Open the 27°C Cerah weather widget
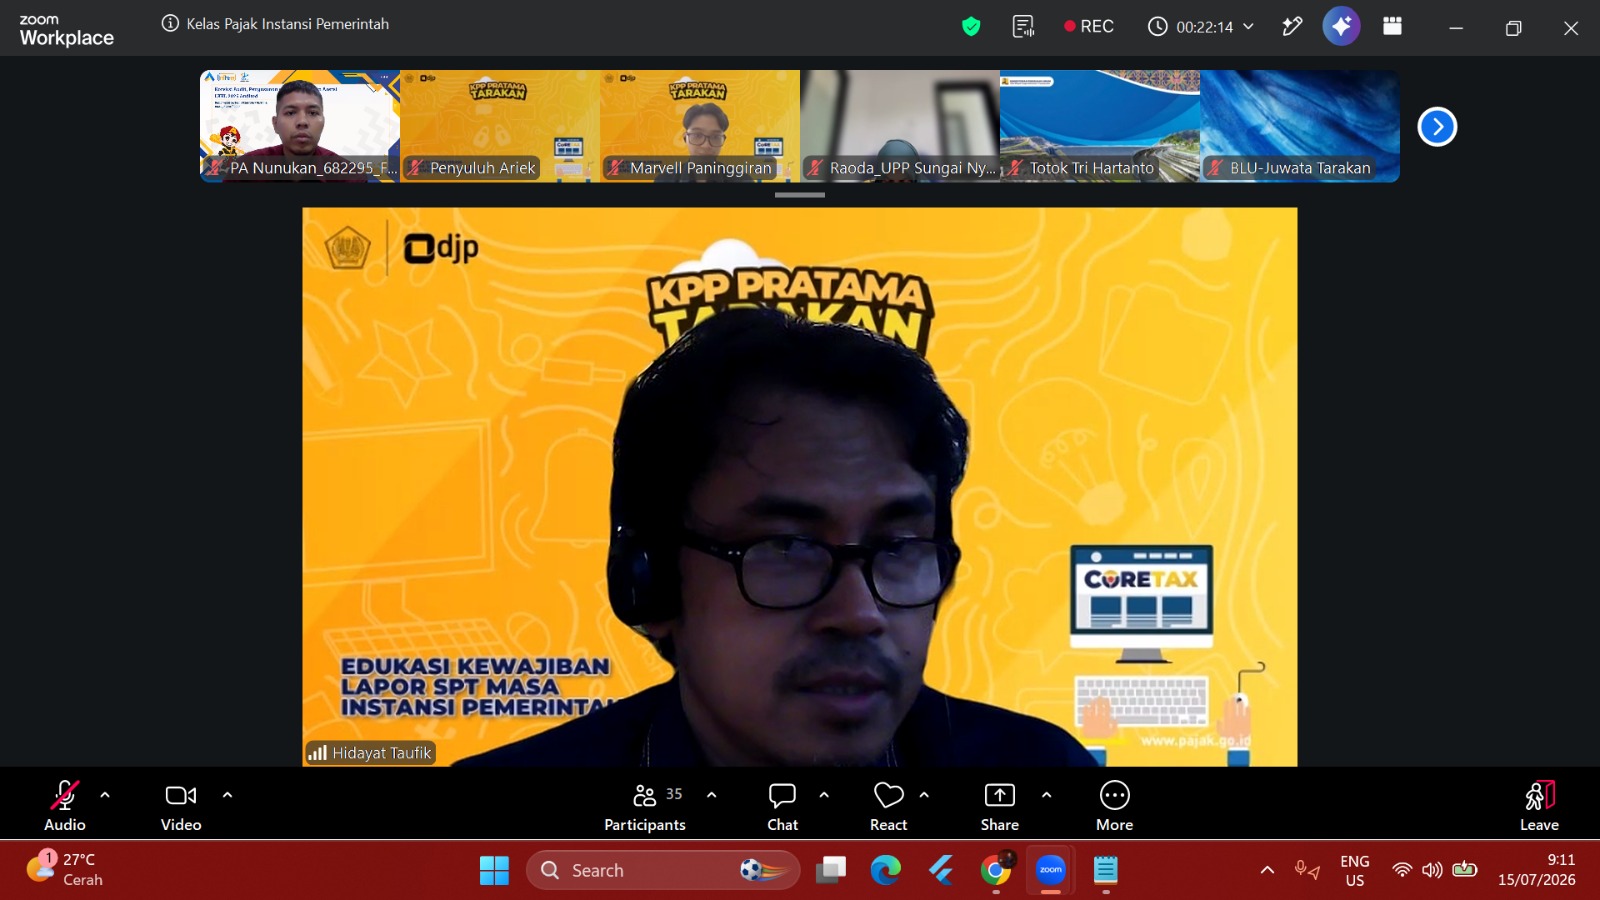The width and height of the screenshot is (1600, 900). [x=66, y=870]
